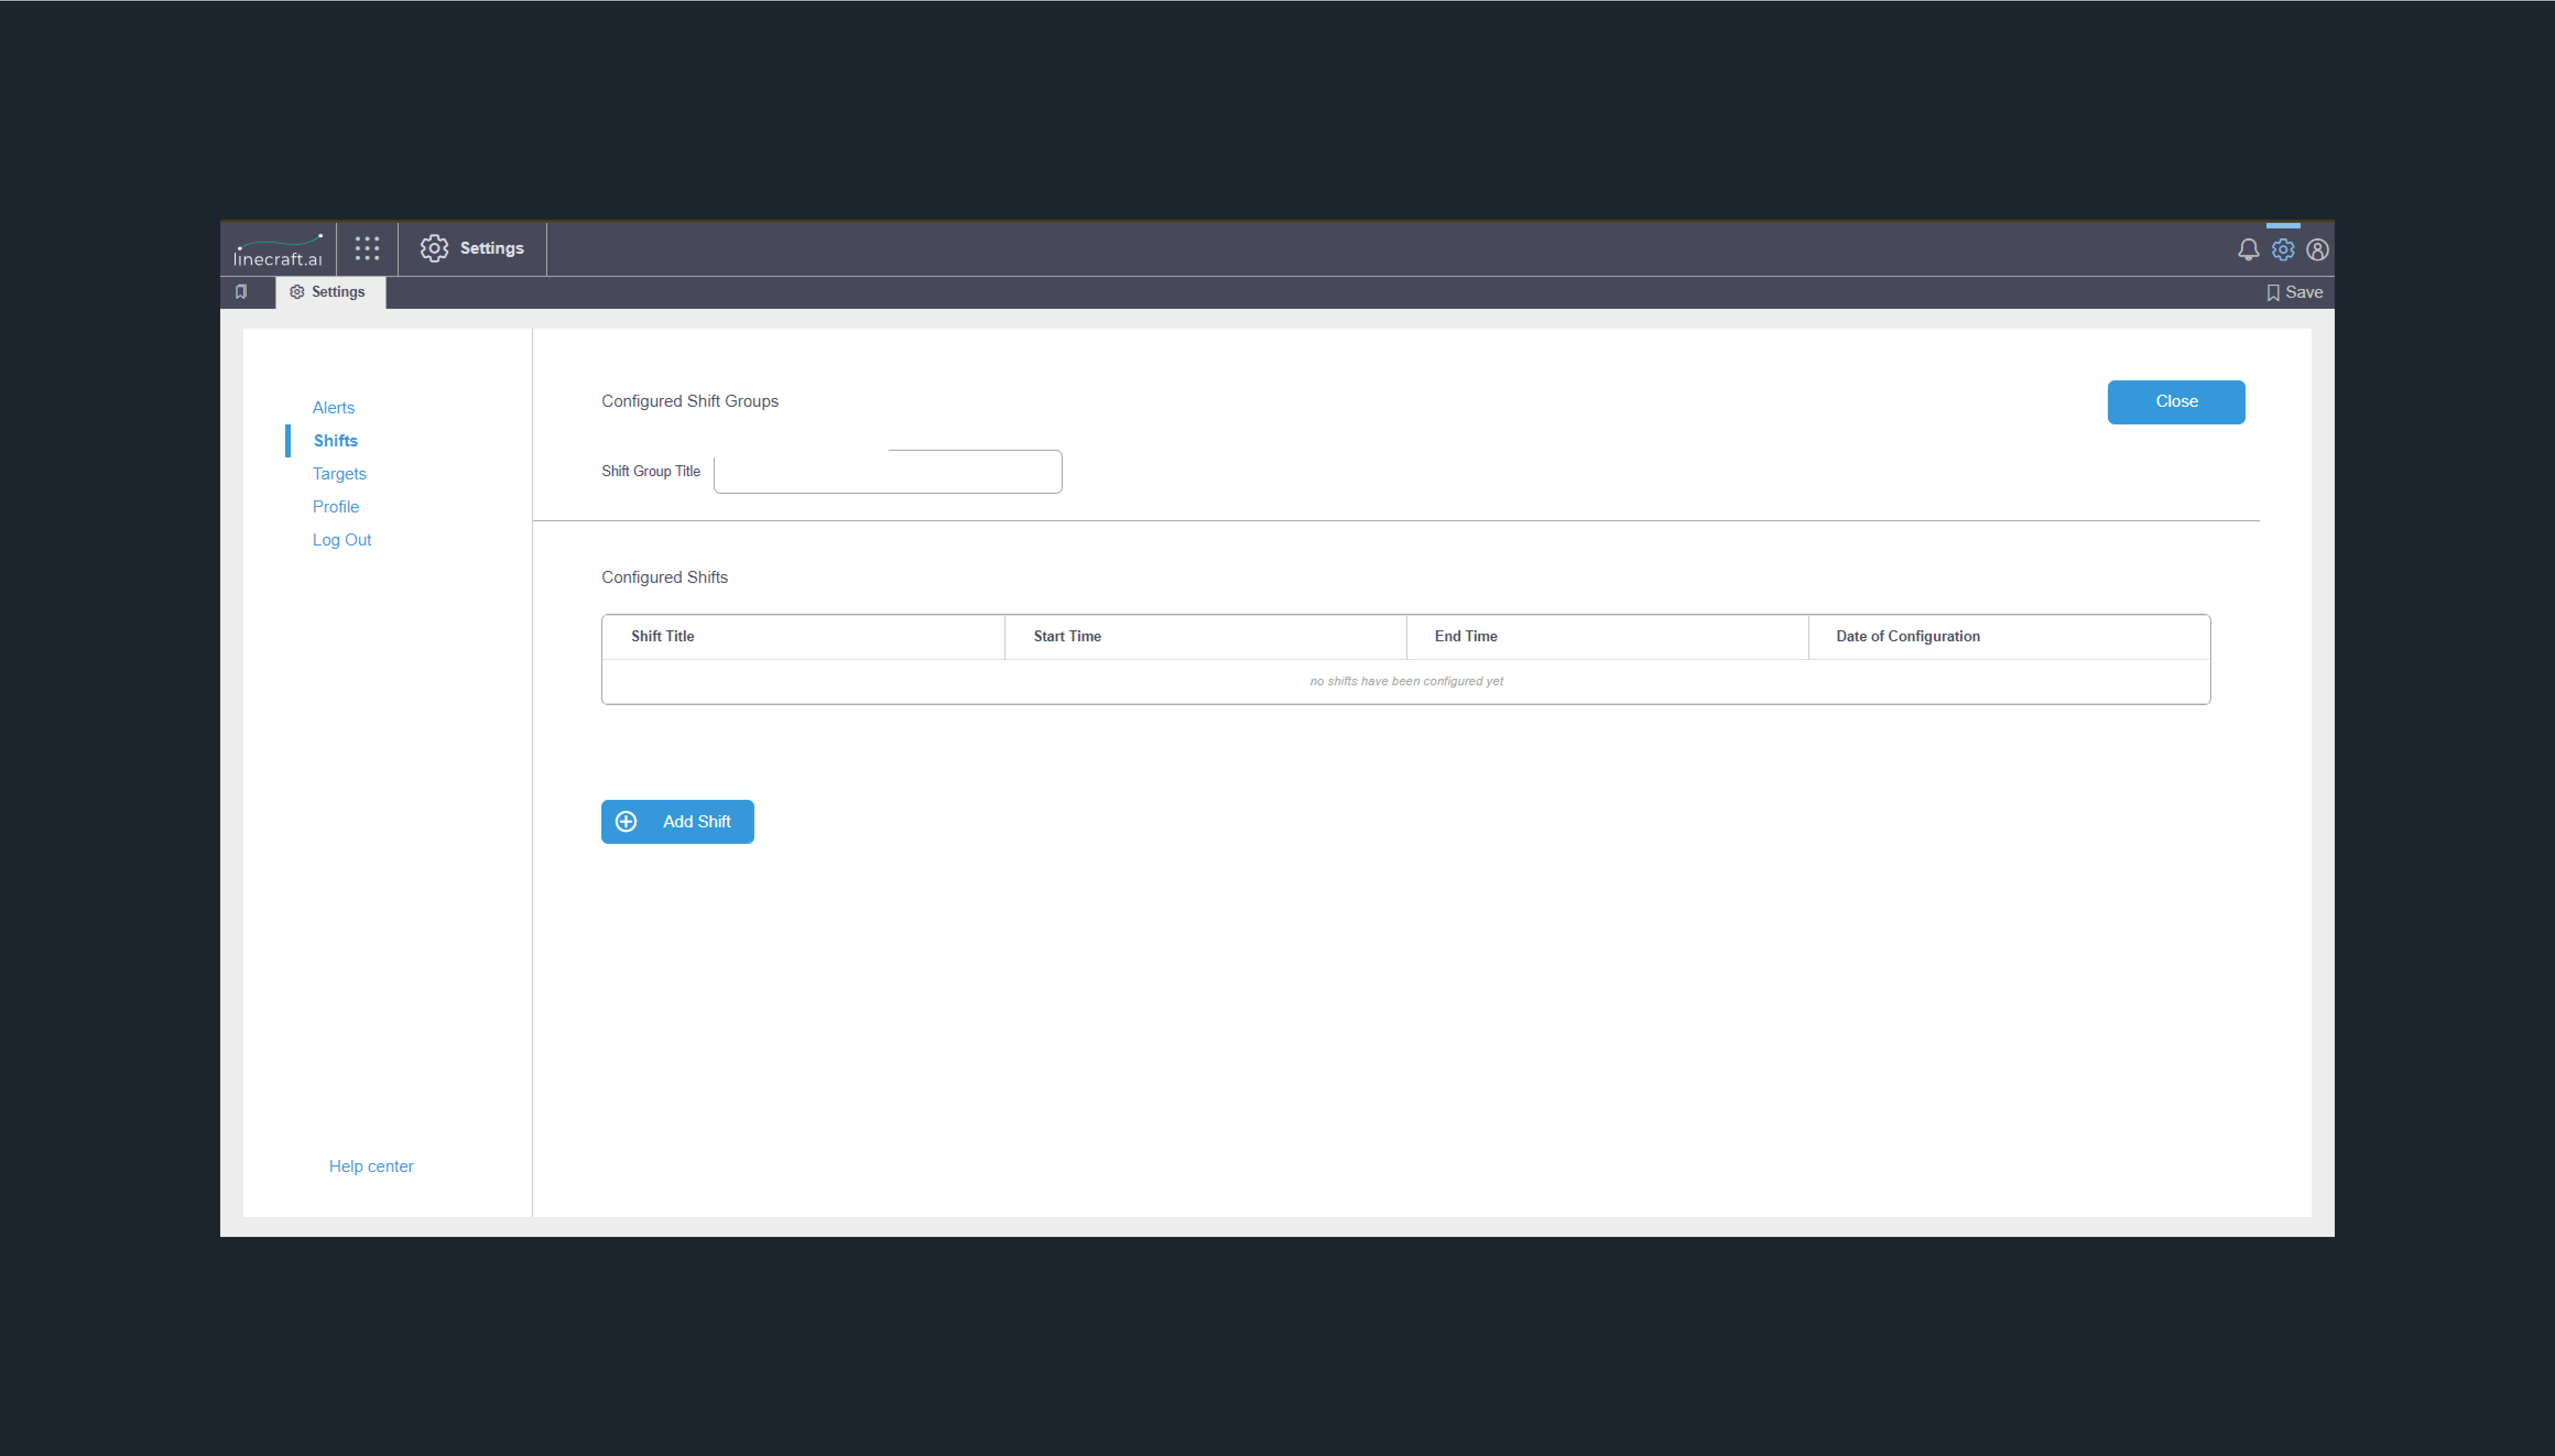Select the Settings tab
The width and height of the screenshot is (2555, 1456).
pos(330,292)
